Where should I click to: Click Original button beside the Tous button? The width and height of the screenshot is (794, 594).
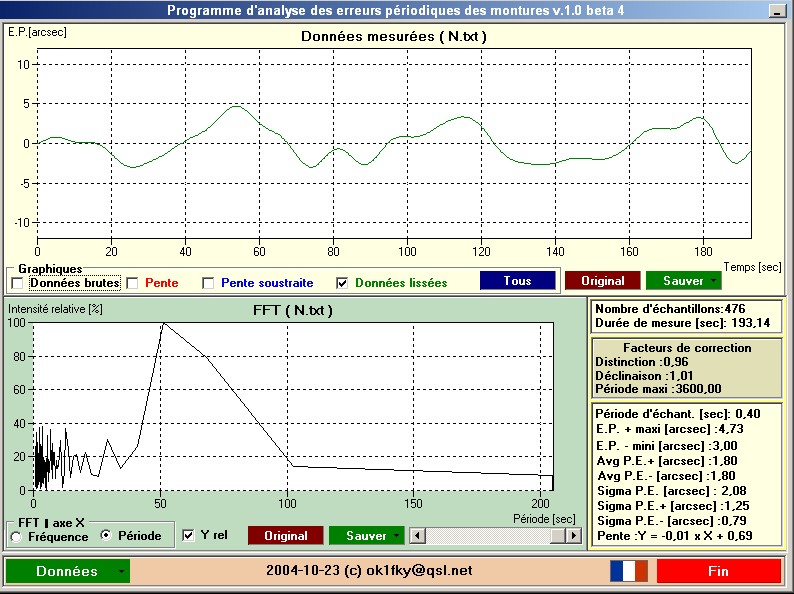click(602, 281)
